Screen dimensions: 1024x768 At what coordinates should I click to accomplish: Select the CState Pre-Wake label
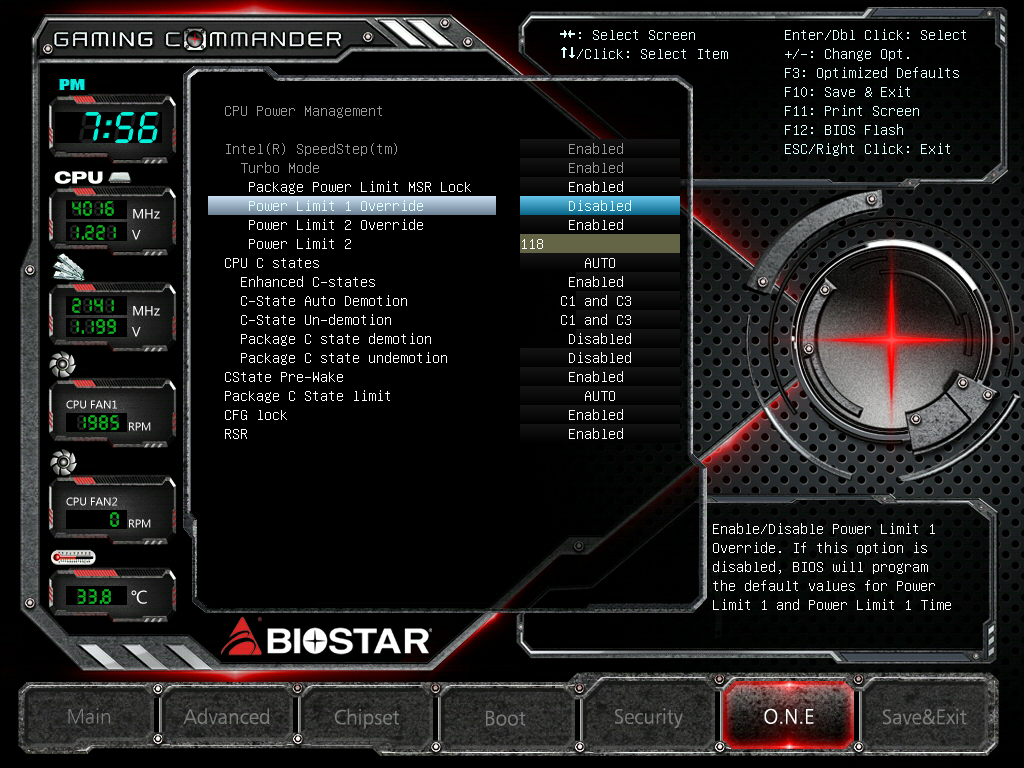[x=283, y=377]
